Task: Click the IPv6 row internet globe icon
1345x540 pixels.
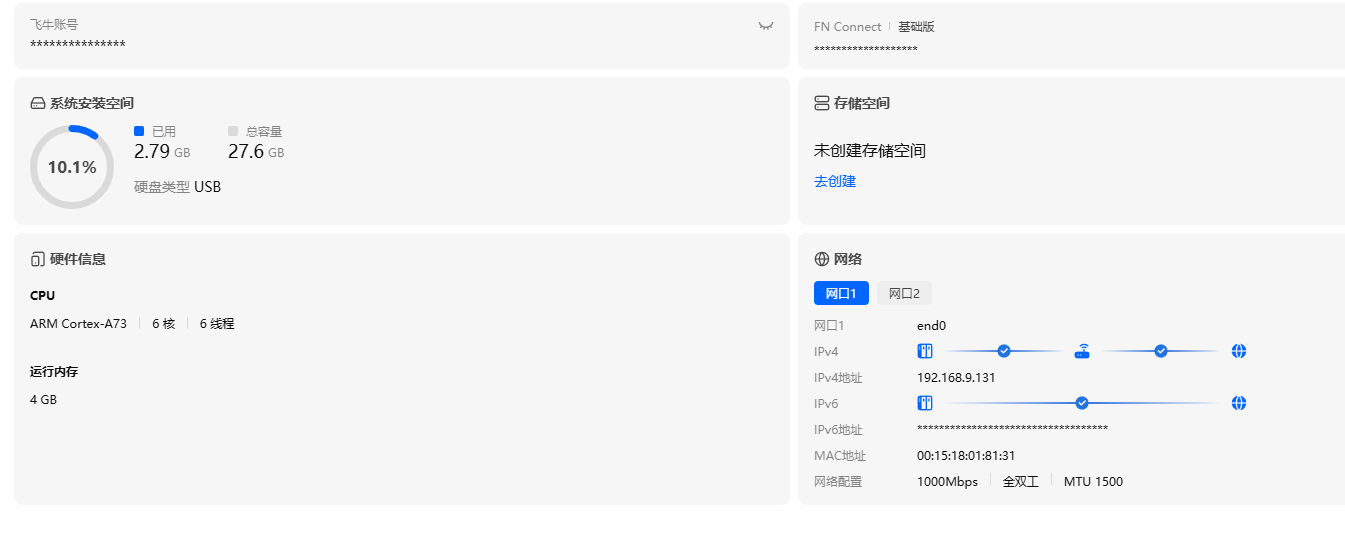Action: click(1239, 403)
